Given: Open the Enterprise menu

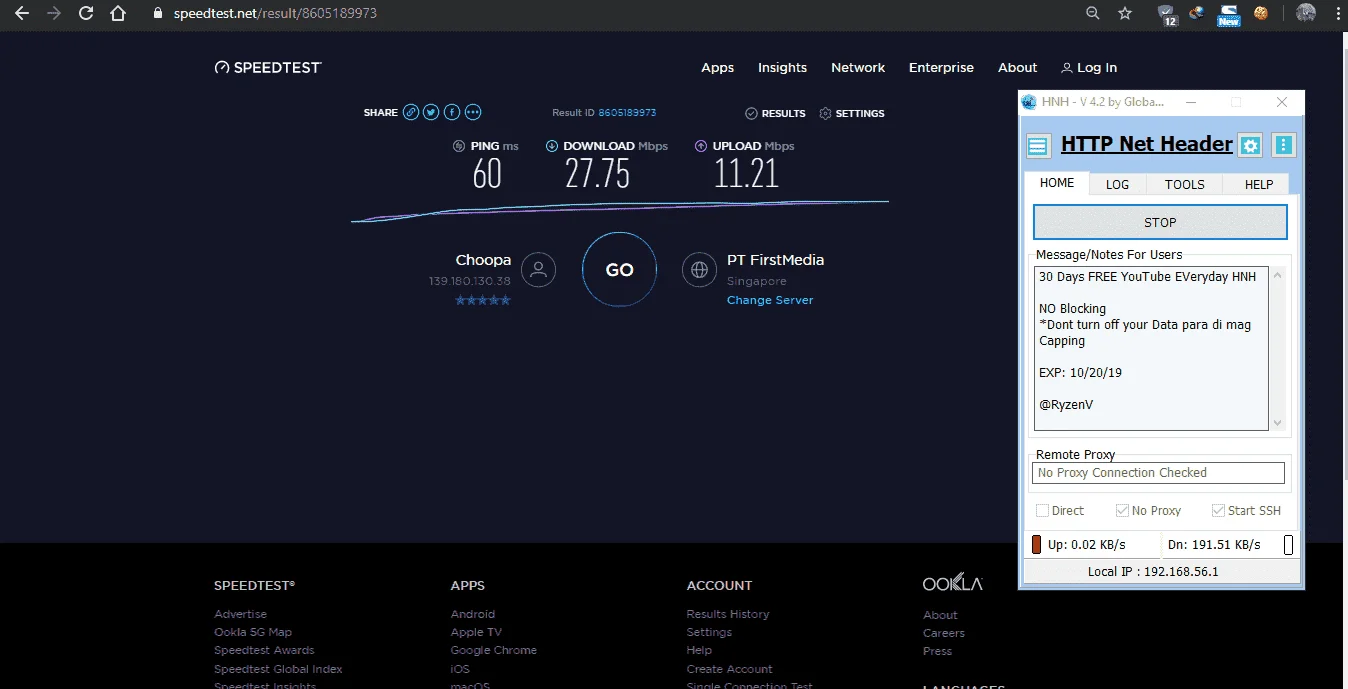Looking at the screenshot, I should click(x=941, y=68).
